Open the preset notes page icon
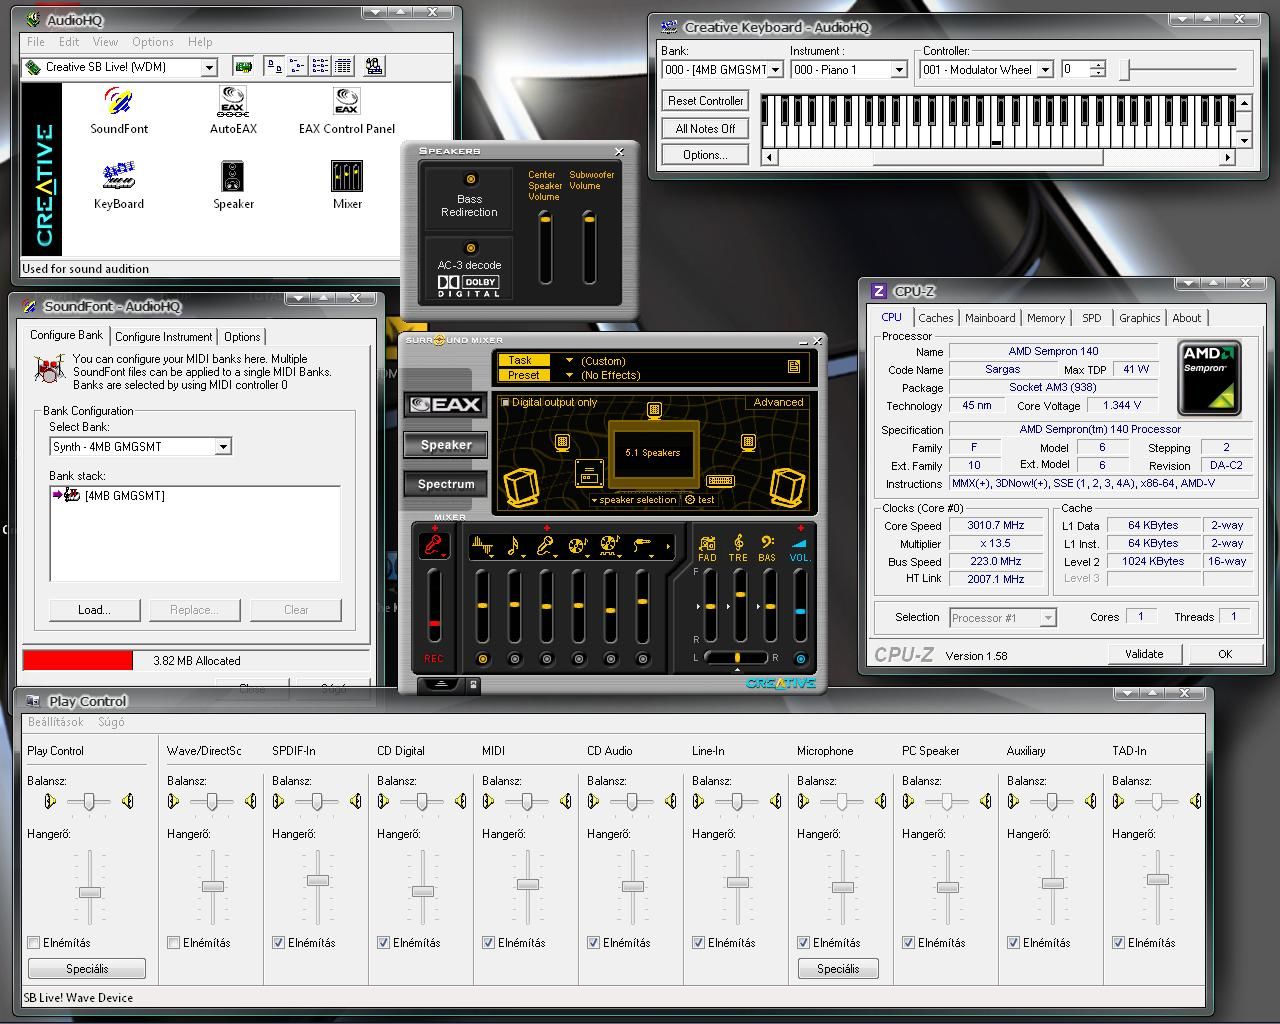Image resolution: width=1280 pixels, height=1024 pixels. point(794,367)
